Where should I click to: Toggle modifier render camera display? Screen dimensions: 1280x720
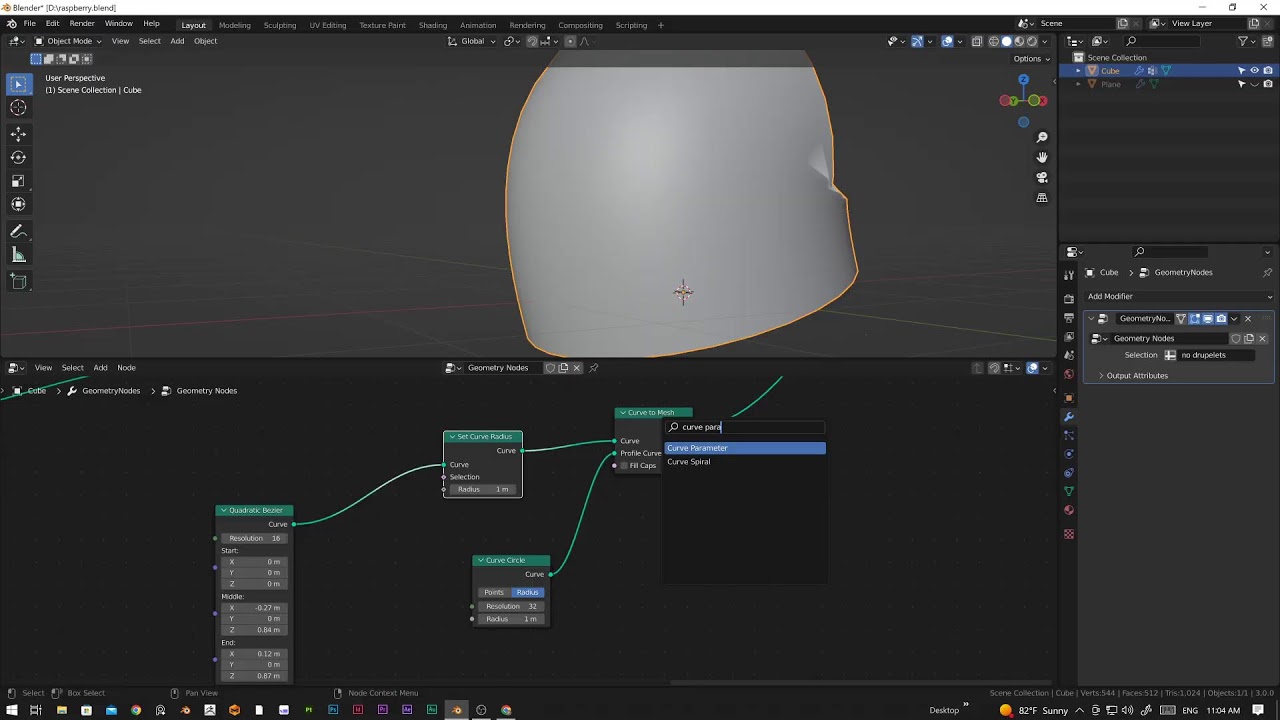click(1220, 318)
